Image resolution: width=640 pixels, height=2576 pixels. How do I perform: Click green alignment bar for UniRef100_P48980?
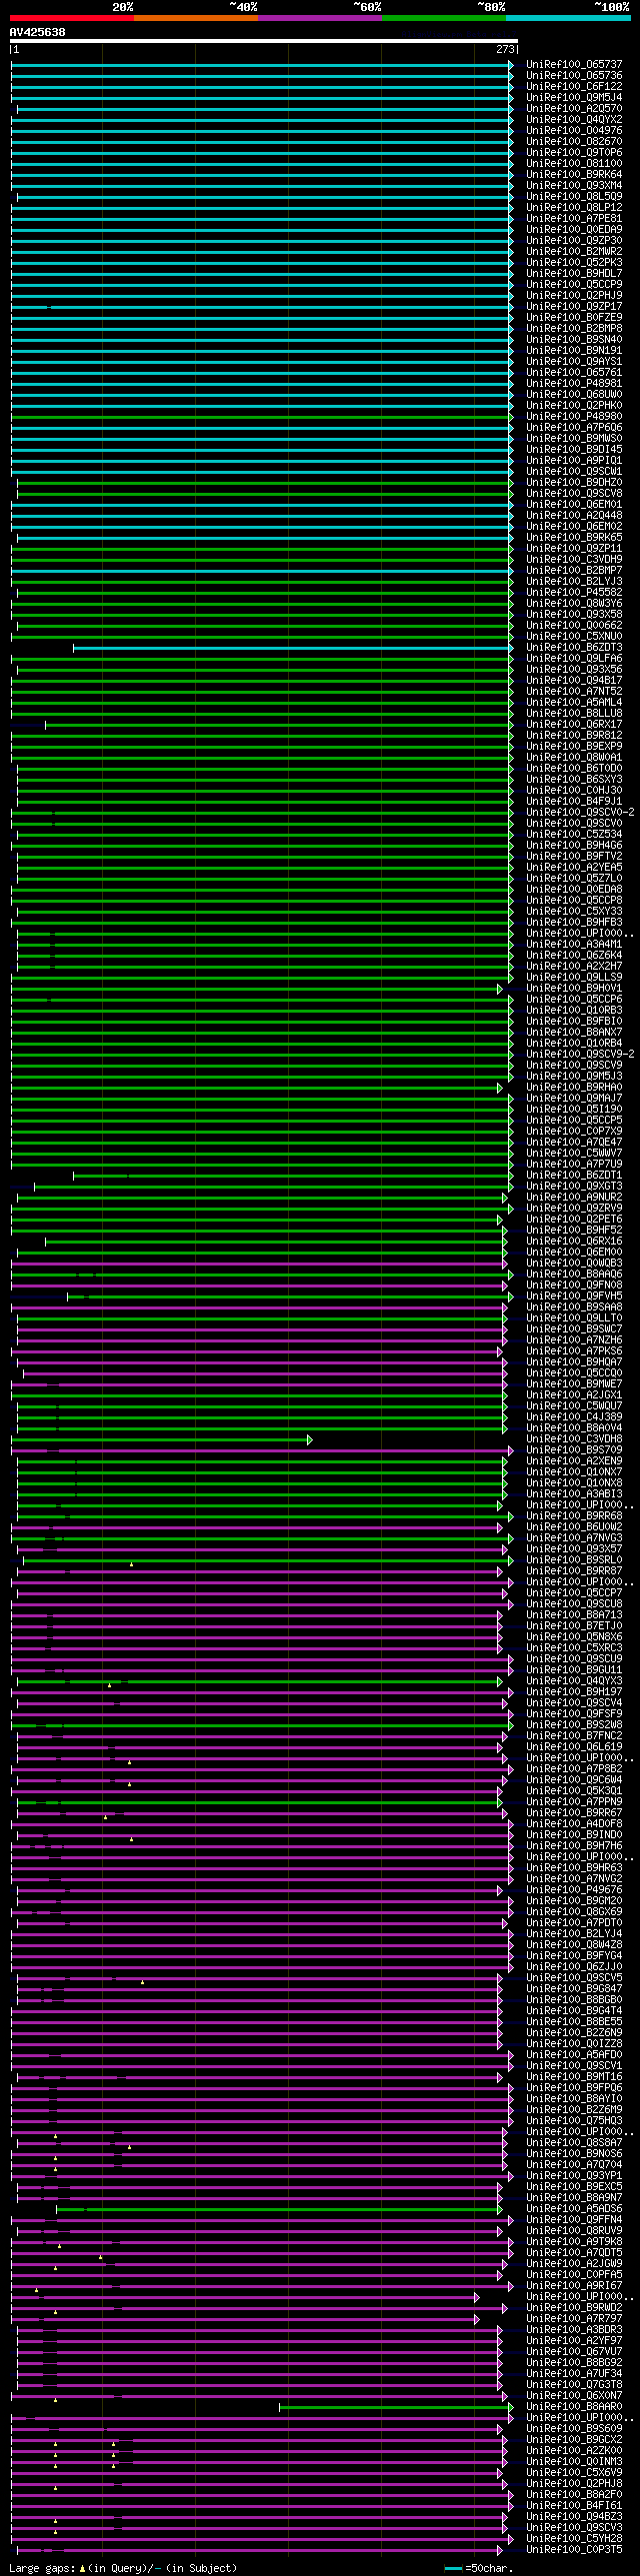coord(260,417)
